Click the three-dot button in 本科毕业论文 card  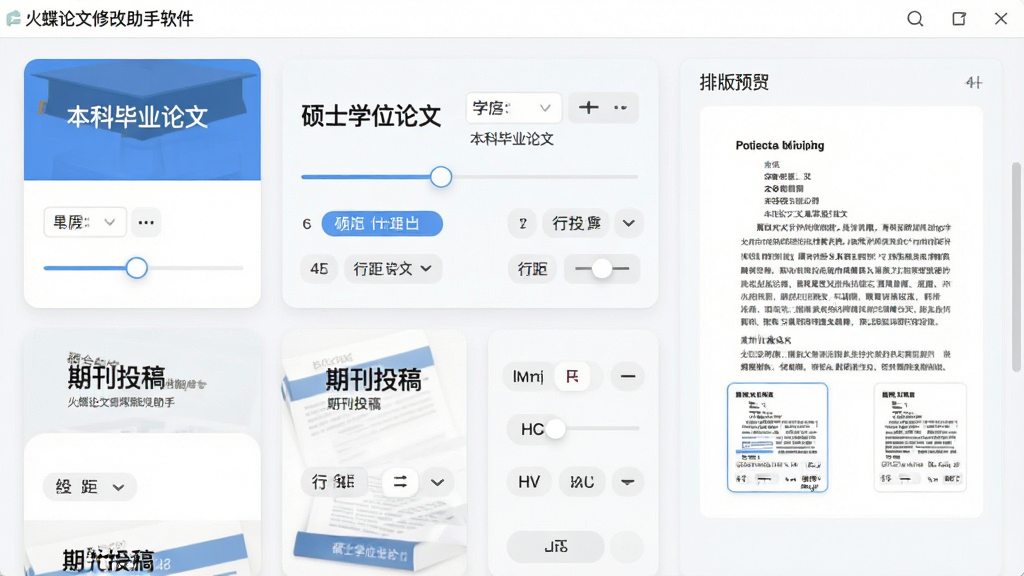146,222
